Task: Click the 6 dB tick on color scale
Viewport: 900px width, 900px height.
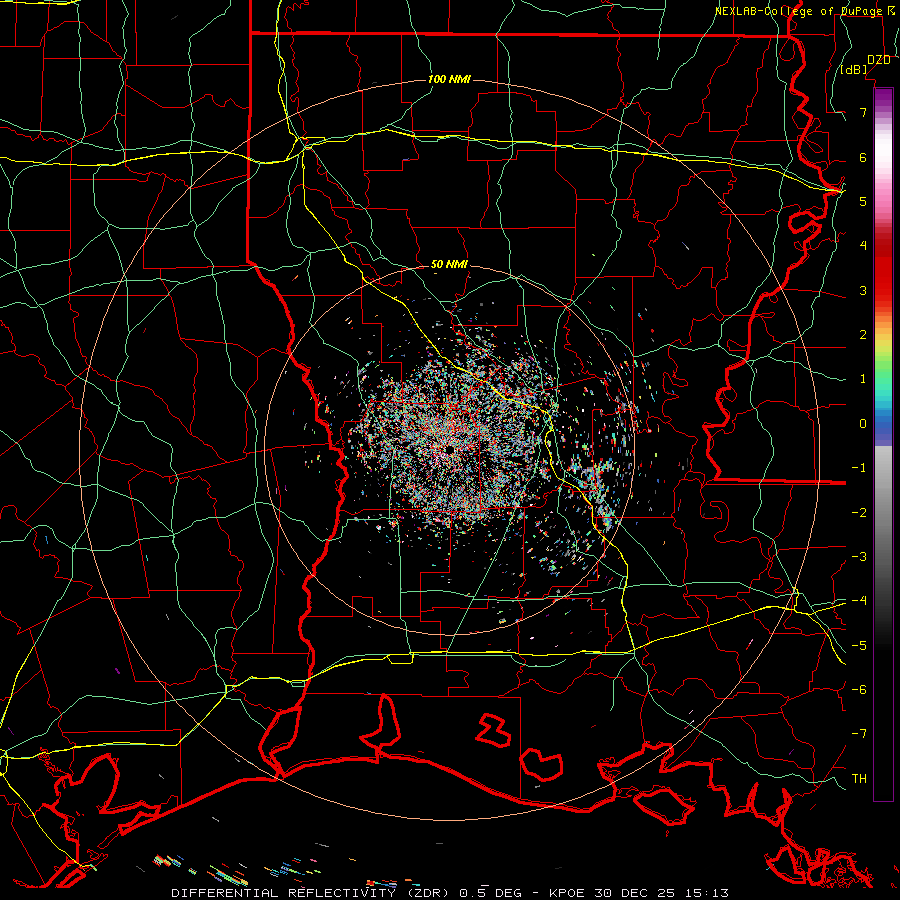Action: pyautogui.click(x=863, y=157)
